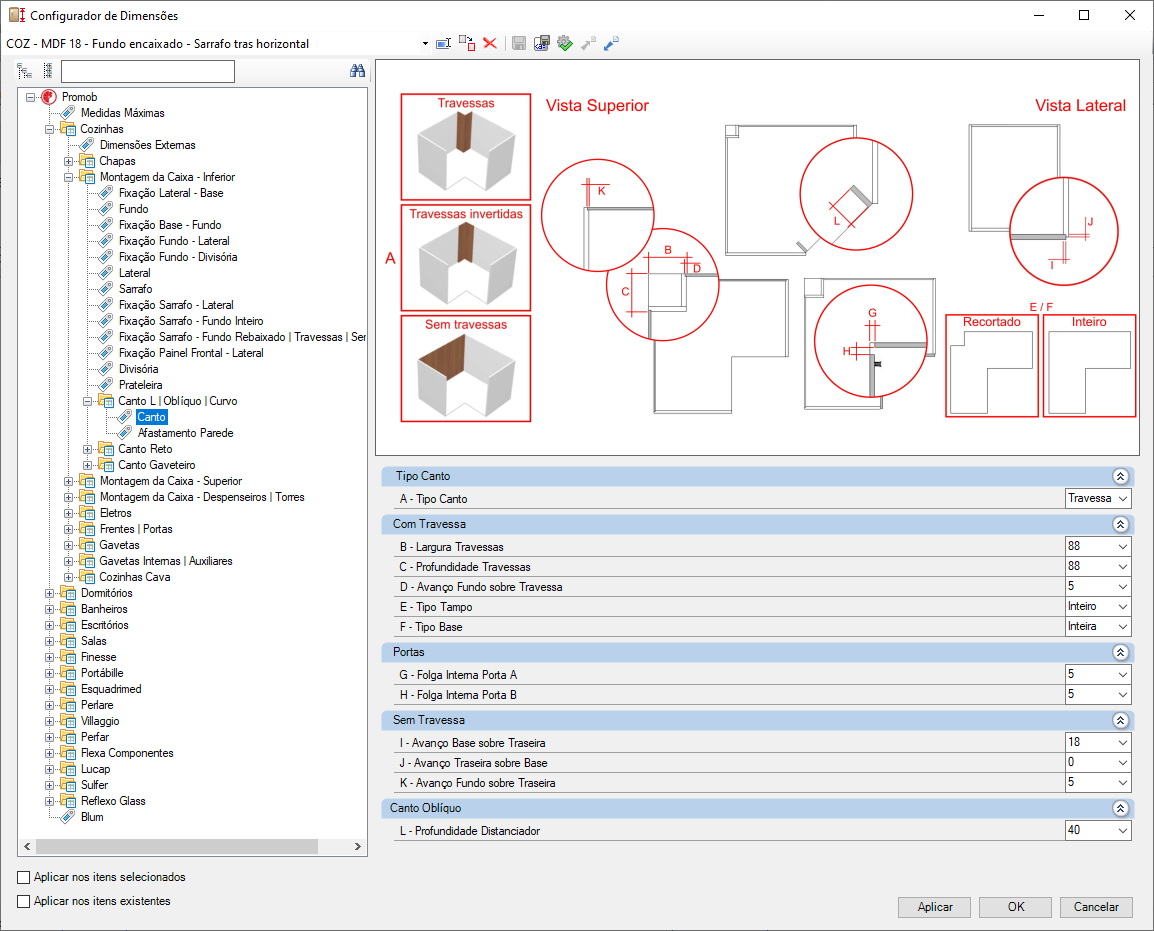1154x931 pixels.
Task: Select the Blum tree item
Action: coord(92,817)
